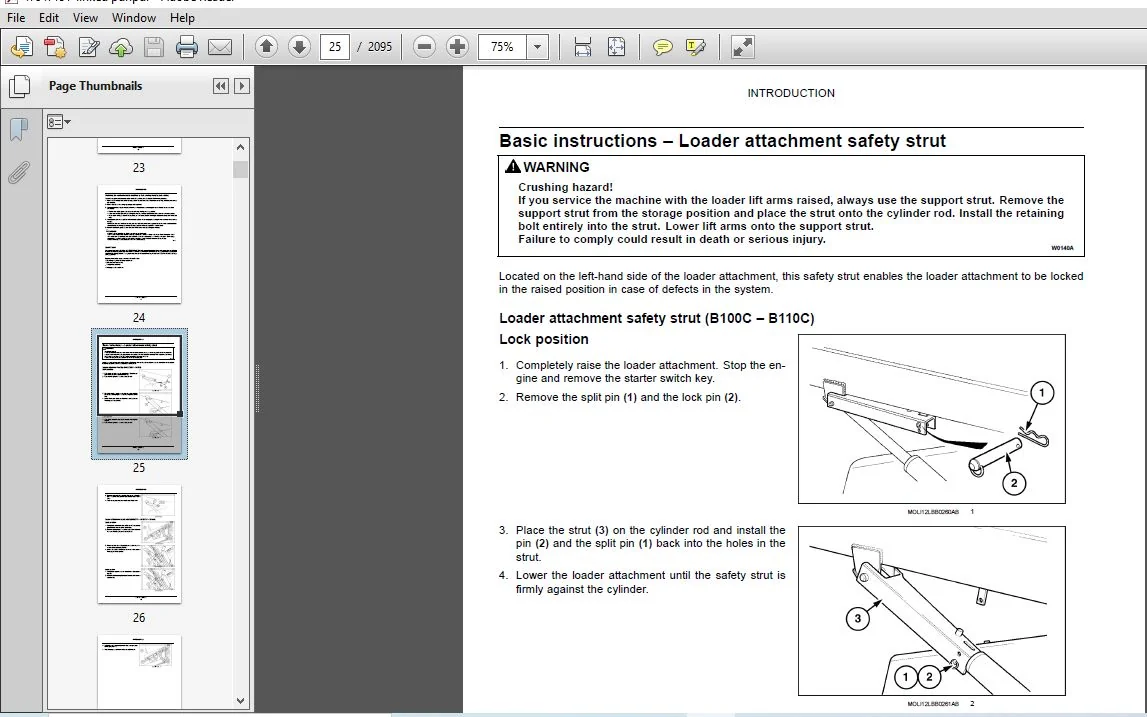Screen dimensions: 1147x717
Task: Click the page number input field
Action: (335, 47)
